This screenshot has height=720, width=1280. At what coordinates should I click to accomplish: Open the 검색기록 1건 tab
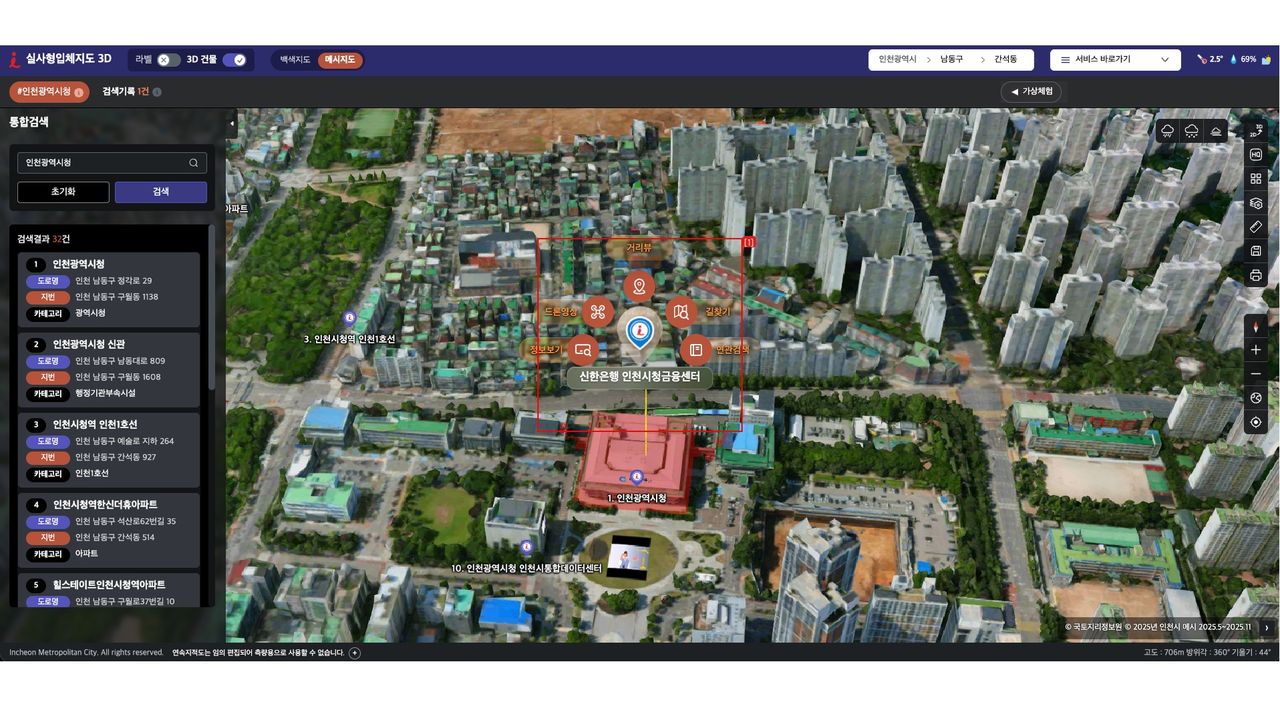(x=130, y=92)
